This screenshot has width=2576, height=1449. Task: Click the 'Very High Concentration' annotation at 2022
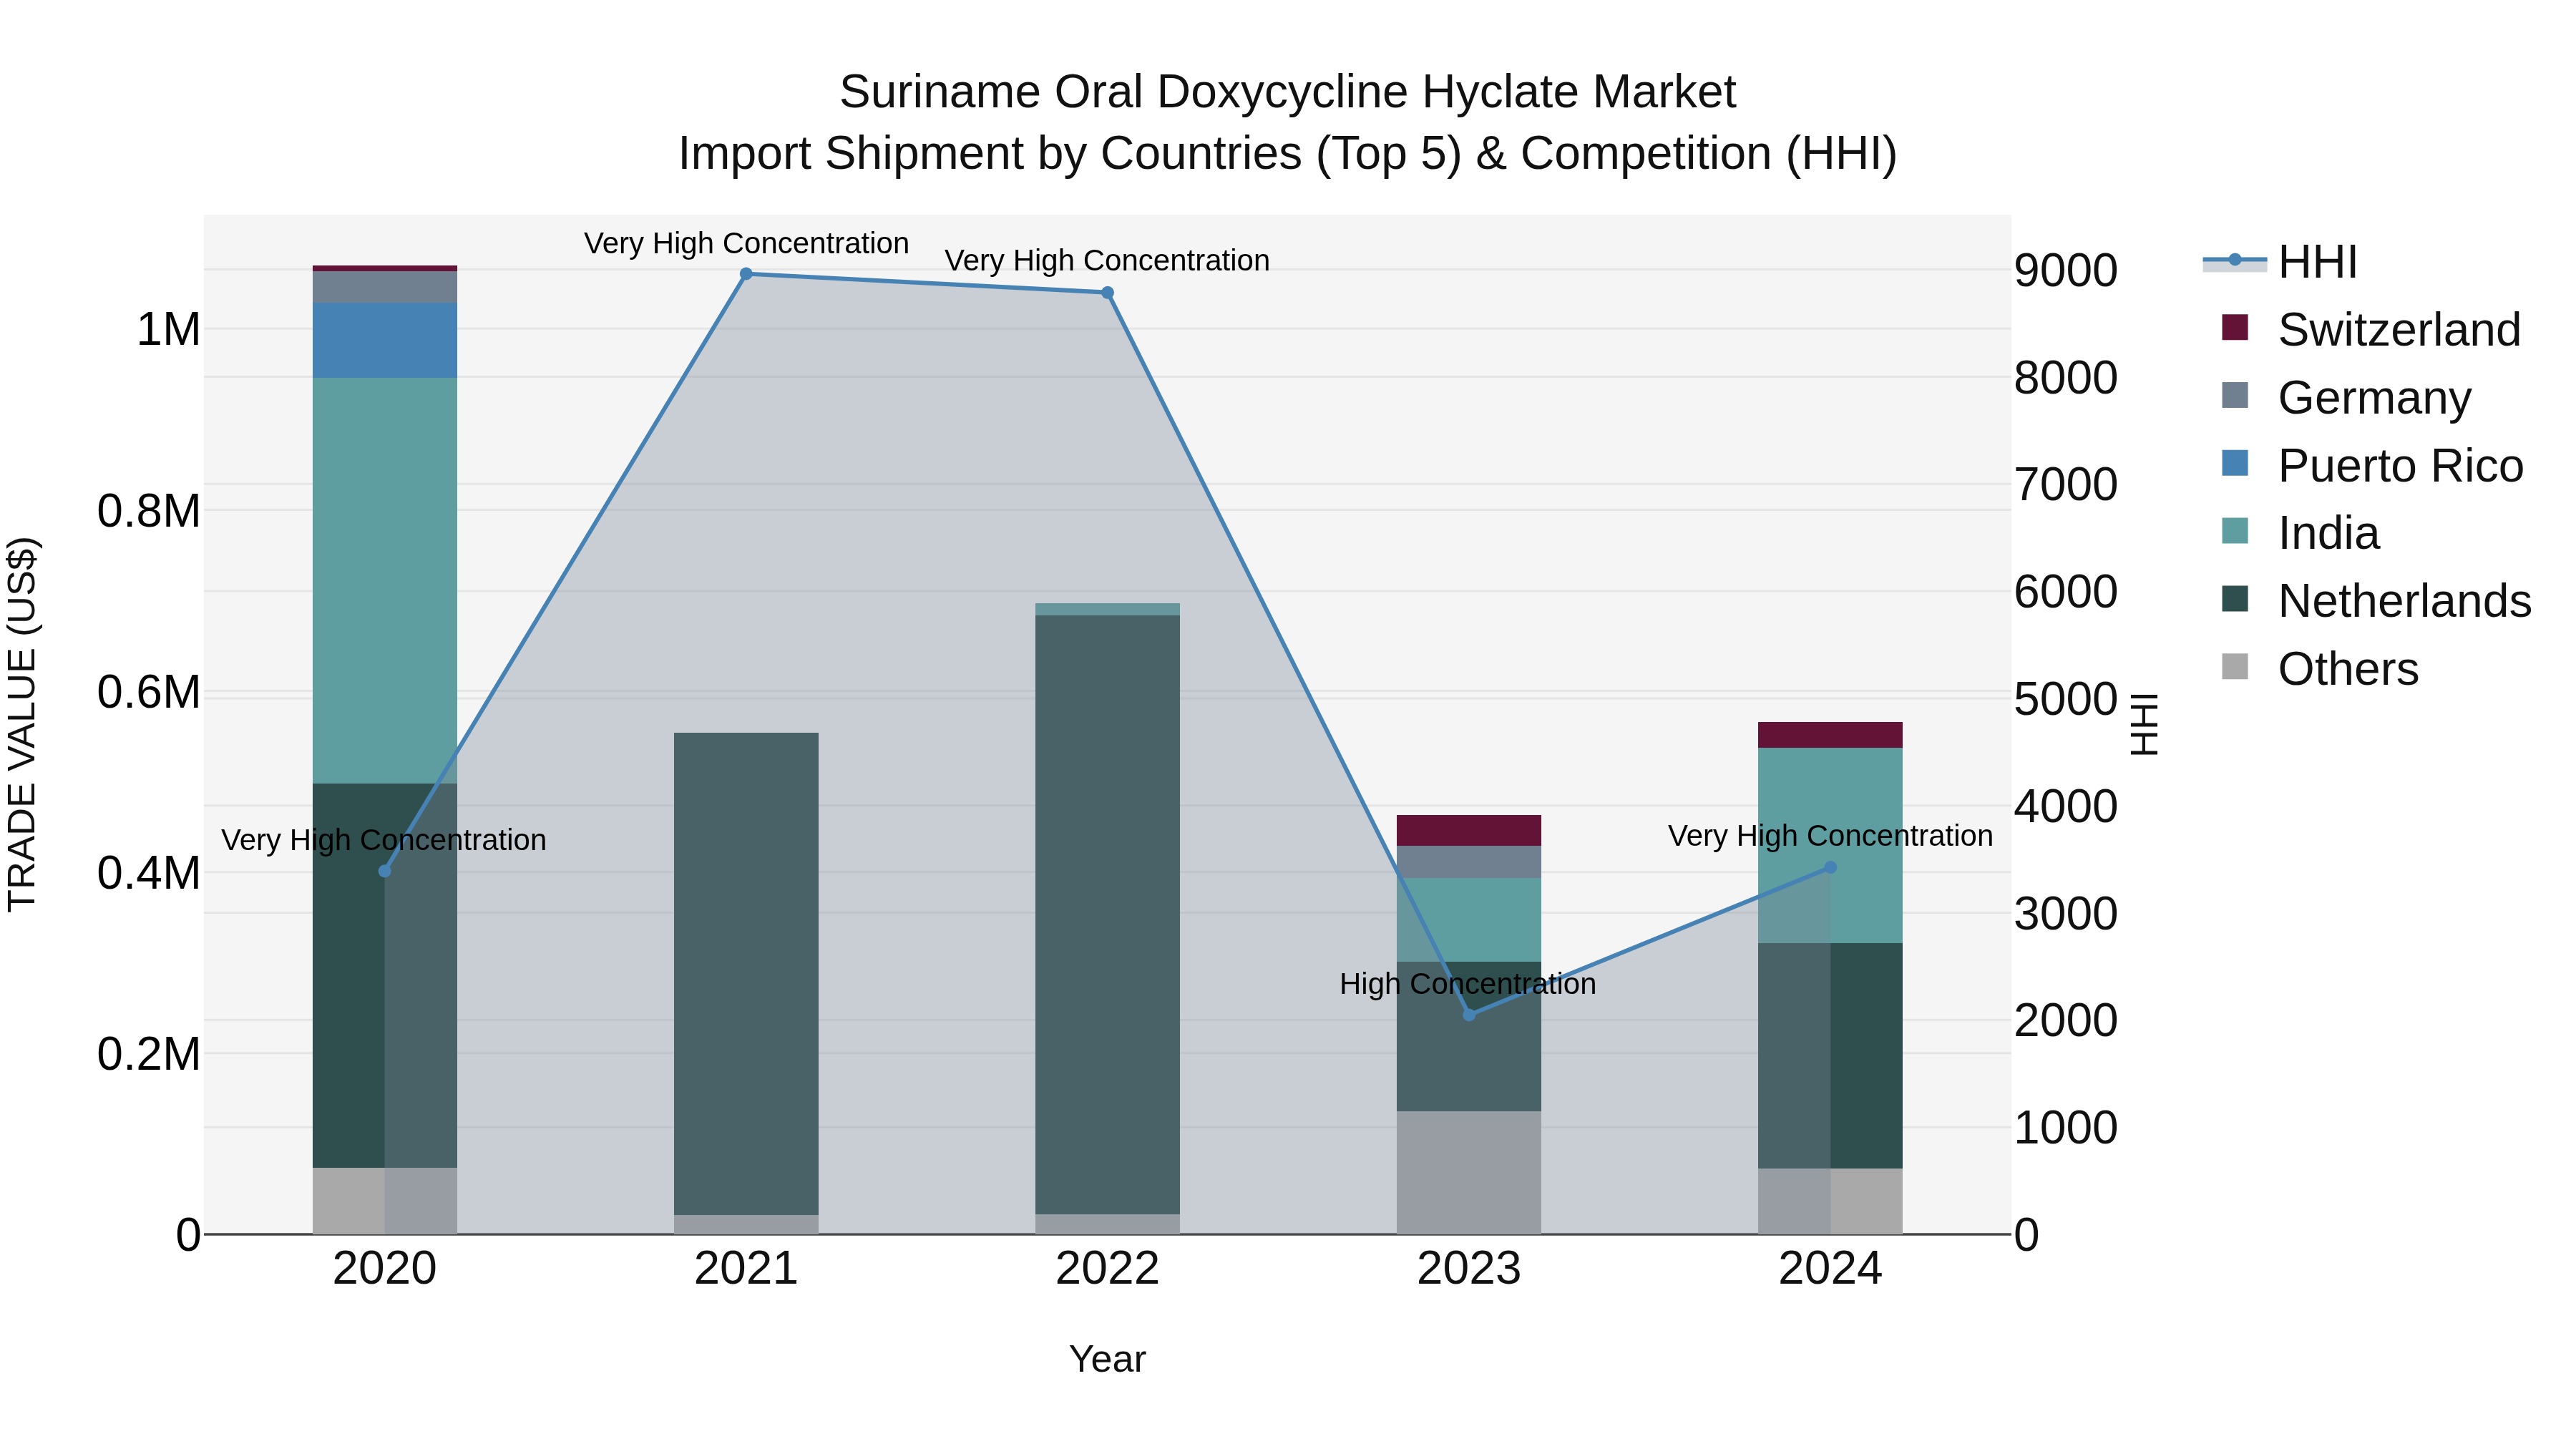click(x=1107, y=260)
